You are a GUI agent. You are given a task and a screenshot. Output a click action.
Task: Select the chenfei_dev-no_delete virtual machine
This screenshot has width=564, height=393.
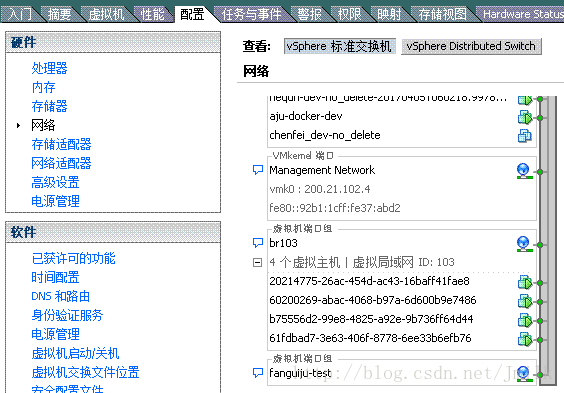[x=325, y=136]
